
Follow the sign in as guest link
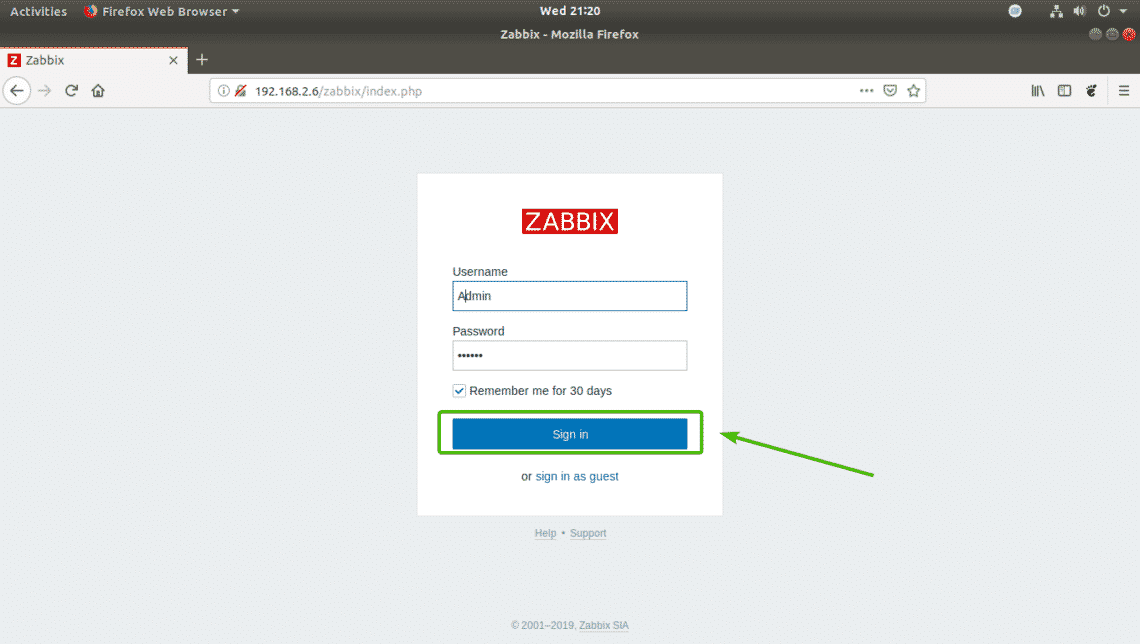click(x=577, y=476)
